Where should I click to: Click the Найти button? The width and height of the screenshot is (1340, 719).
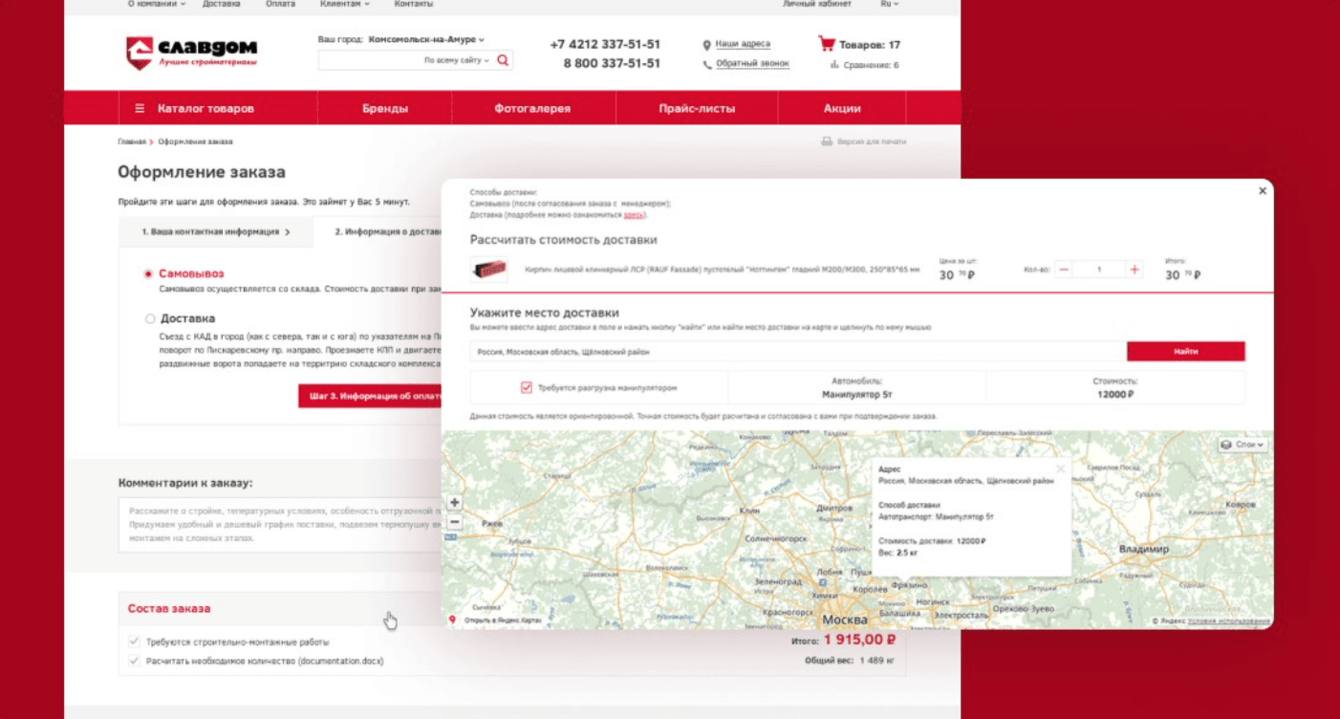point(1186,351)
